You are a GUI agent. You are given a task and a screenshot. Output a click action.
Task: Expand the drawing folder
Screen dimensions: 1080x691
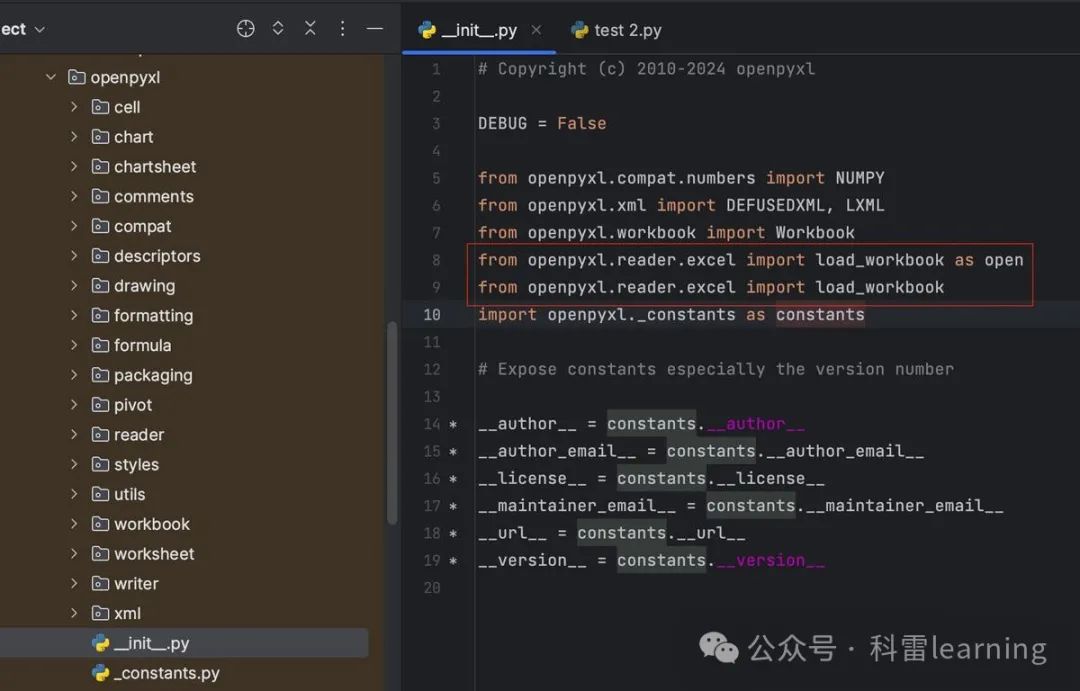point(74,285)
